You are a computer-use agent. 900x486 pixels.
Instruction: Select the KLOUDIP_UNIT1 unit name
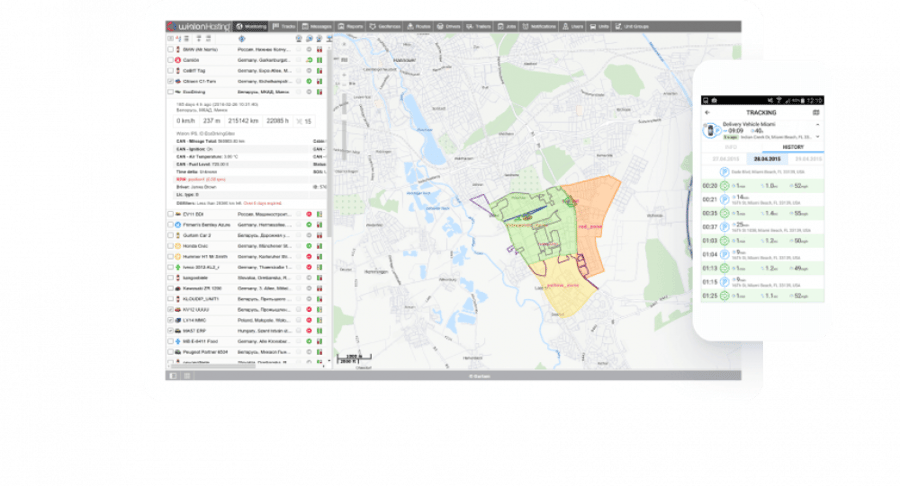(201, 299)
